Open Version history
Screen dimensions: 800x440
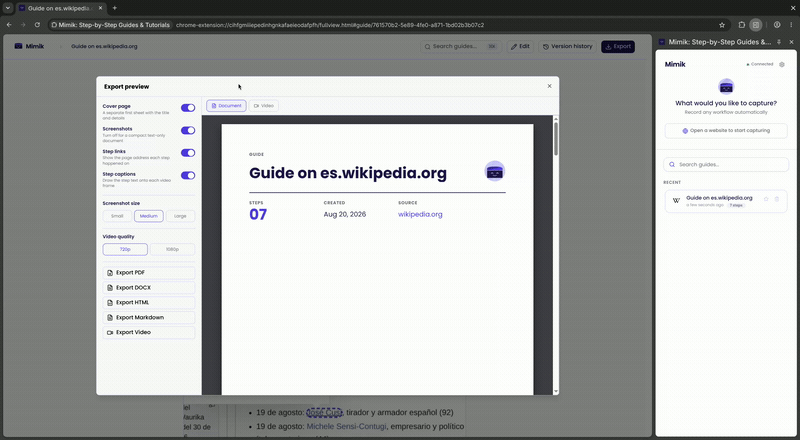pos(567,46)
